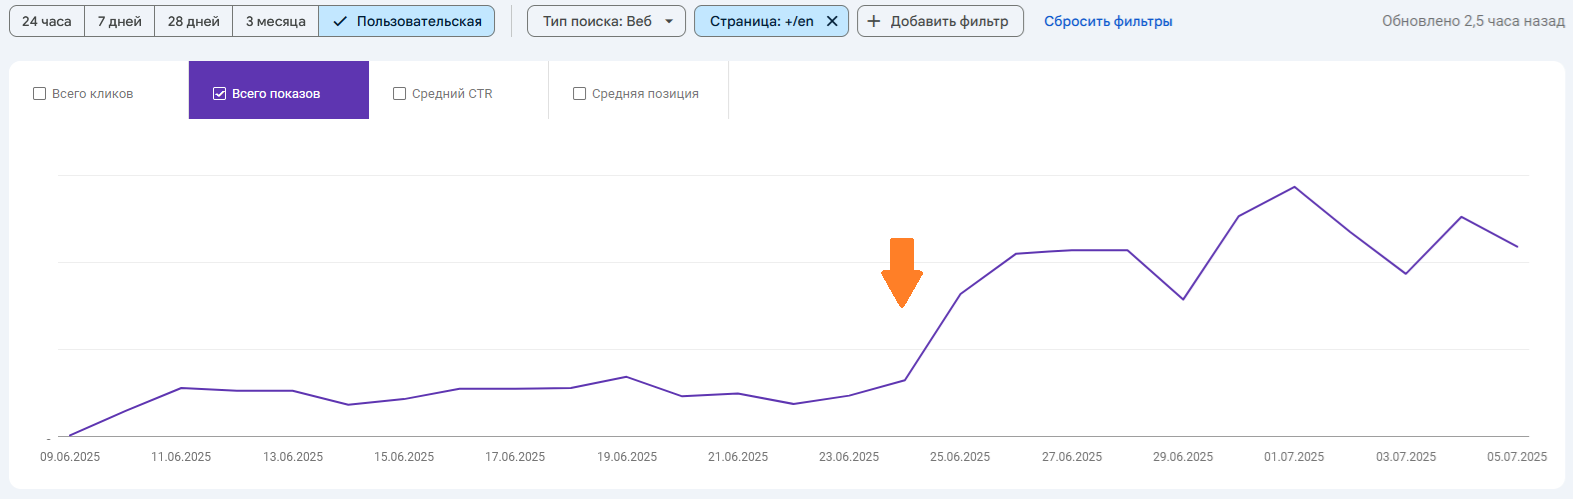1573x499 pixels.
Task: Click the 09.06.2025 axis date label
Action: (x=70, y=457)
